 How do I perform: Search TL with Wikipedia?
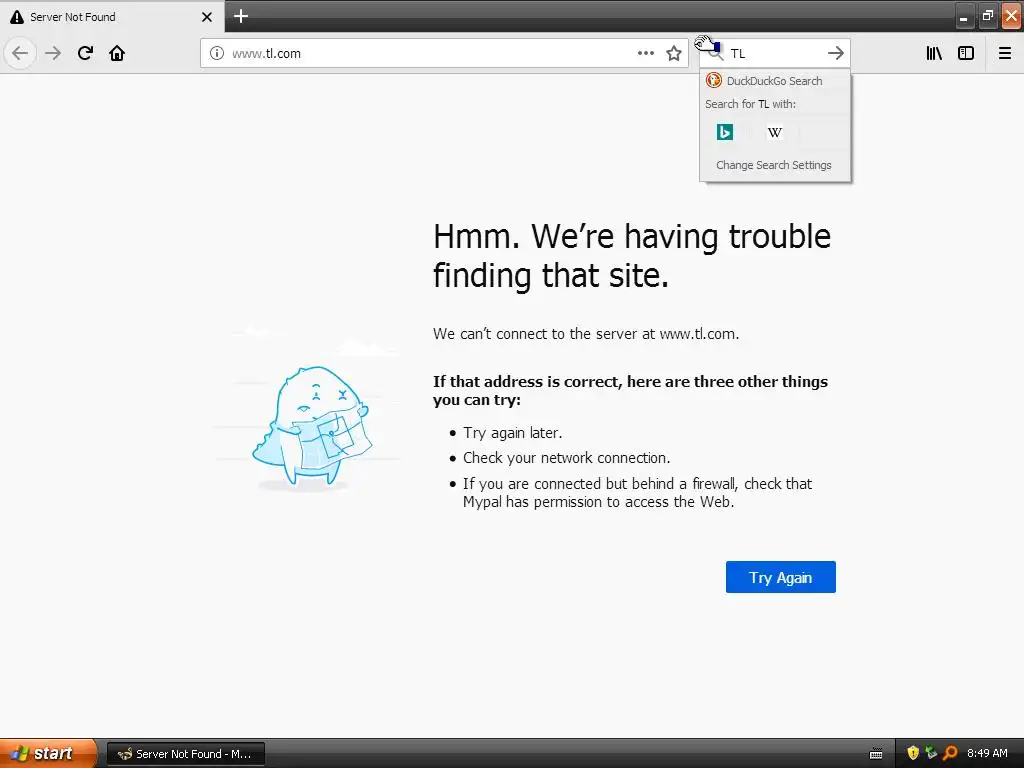click(x=775, y=132)
